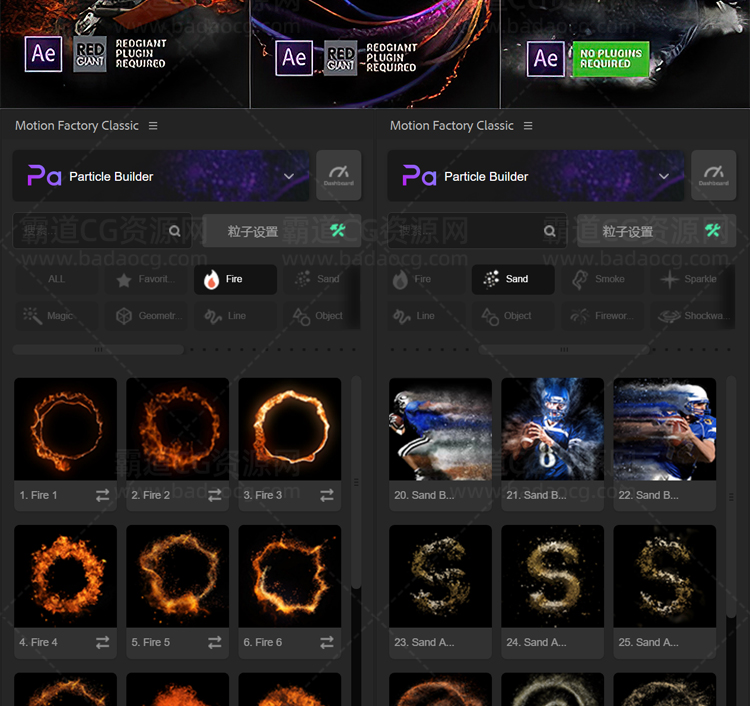Viewport: 750px width, 706px height.
Task: Select Line category in right panel
Action: [x=426, y=316]
